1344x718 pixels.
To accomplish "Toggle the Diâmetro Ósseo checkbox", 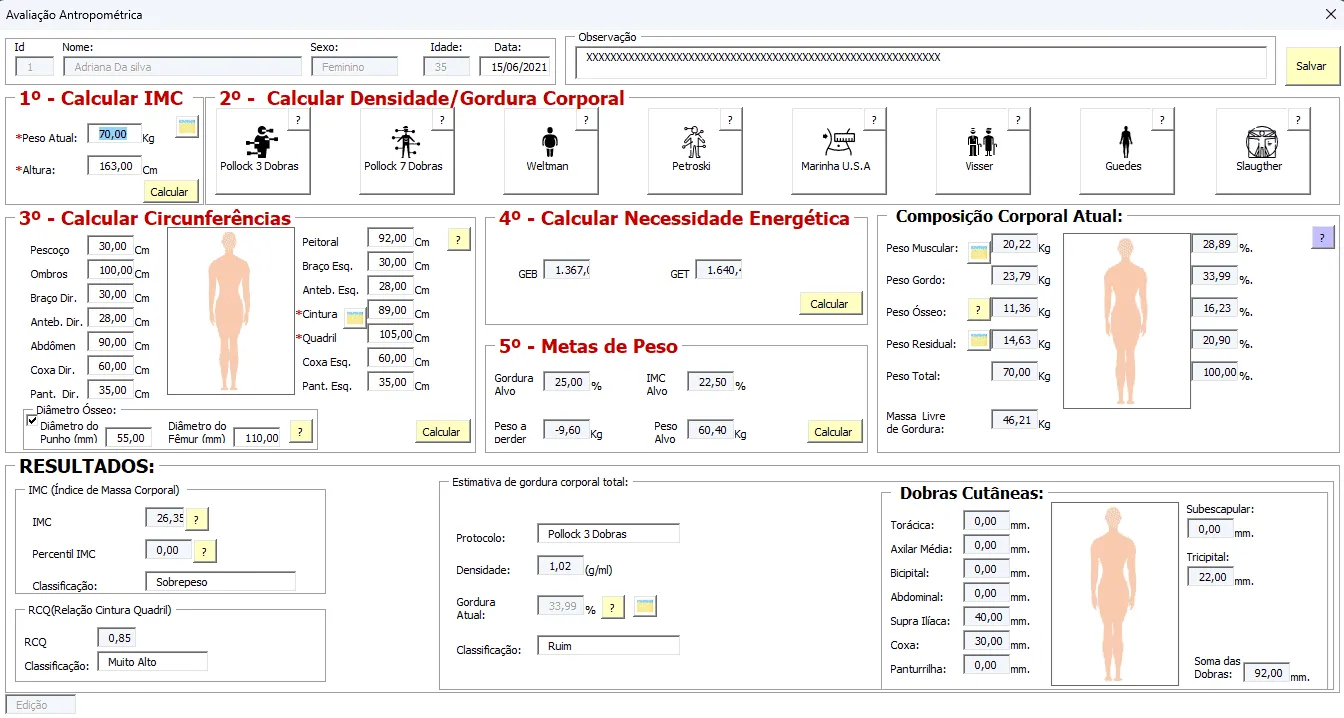I will click(x=32, y=421).
